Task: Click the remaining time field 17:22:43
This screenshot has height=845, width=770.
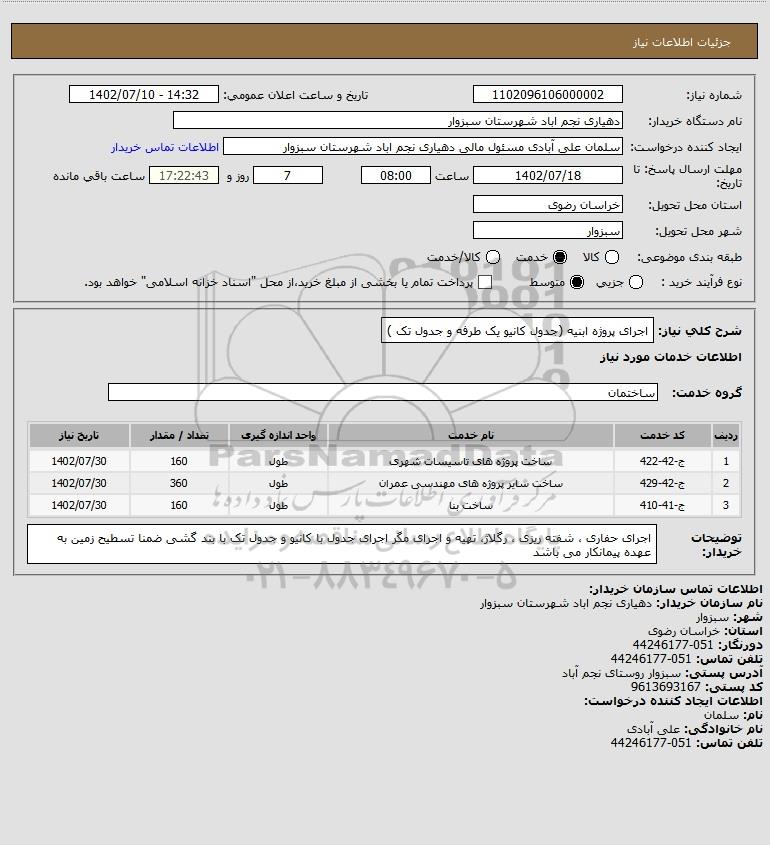Action: pos(184,176)
